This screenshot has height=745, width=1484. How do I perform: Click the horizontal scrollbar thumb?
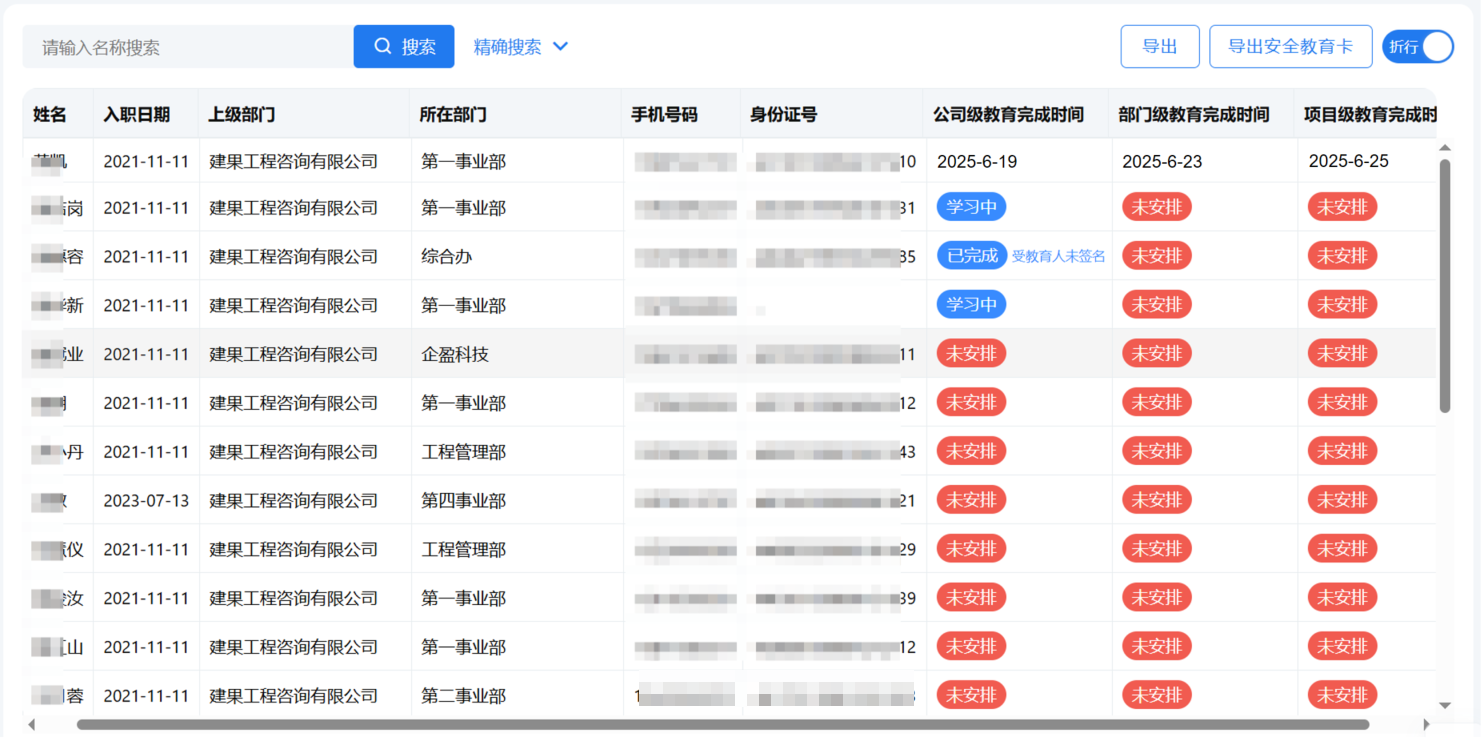(x=722, y=725)
